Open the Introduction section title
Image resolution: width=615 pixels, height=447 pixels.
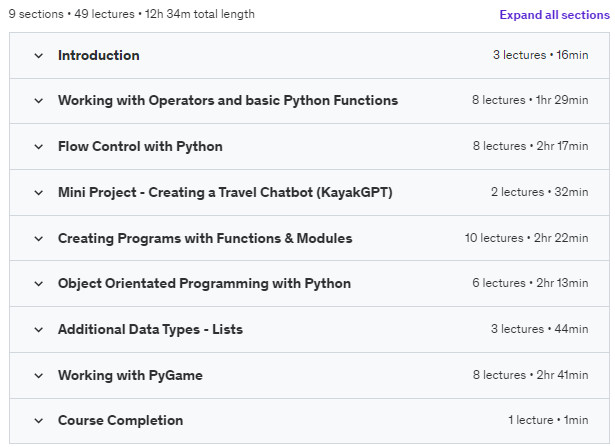[98, 55]
